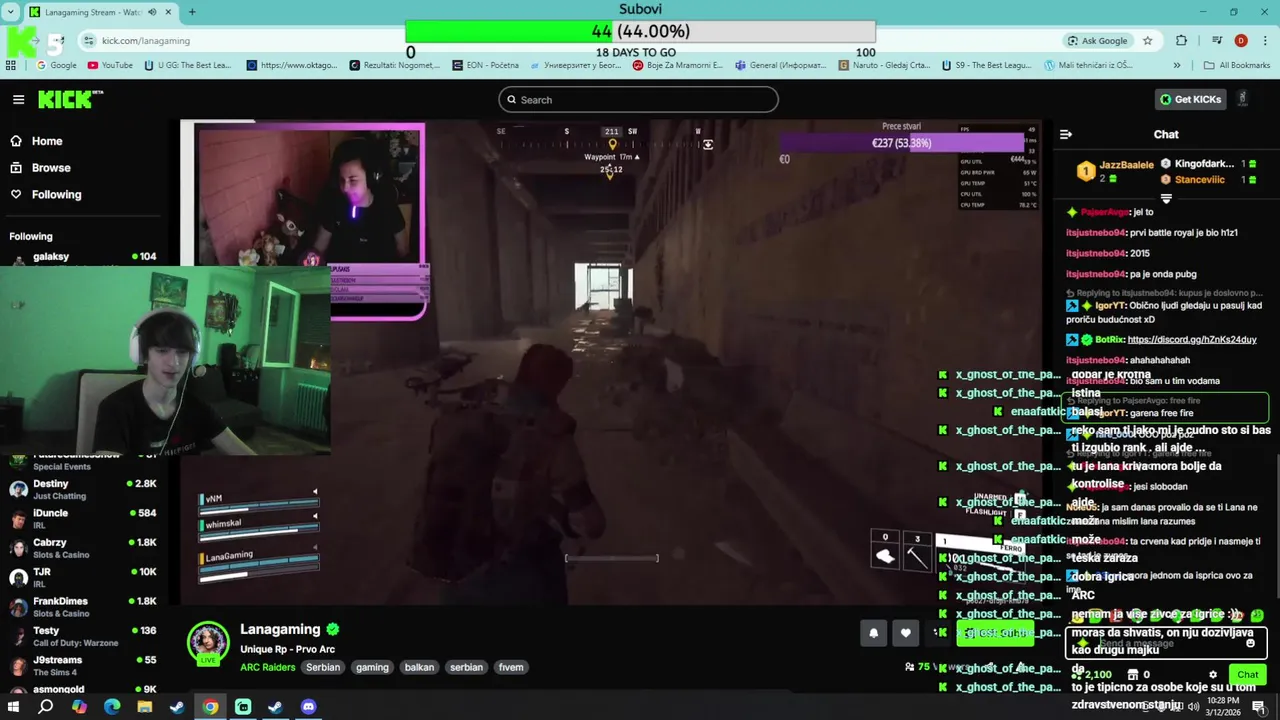
Task: Open TJR's channel in the sidebar
Action: tap(82, 577)
